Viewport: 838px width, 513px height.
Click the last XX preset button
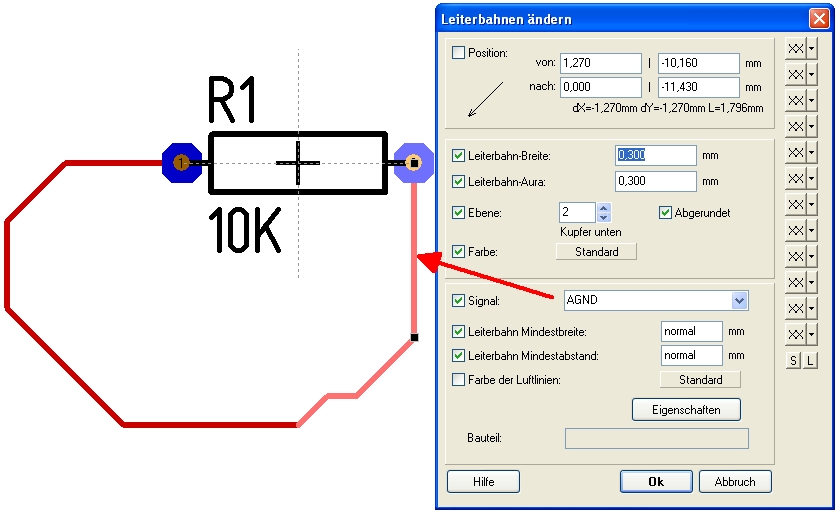pyautogui.click(x=795, y=334)
